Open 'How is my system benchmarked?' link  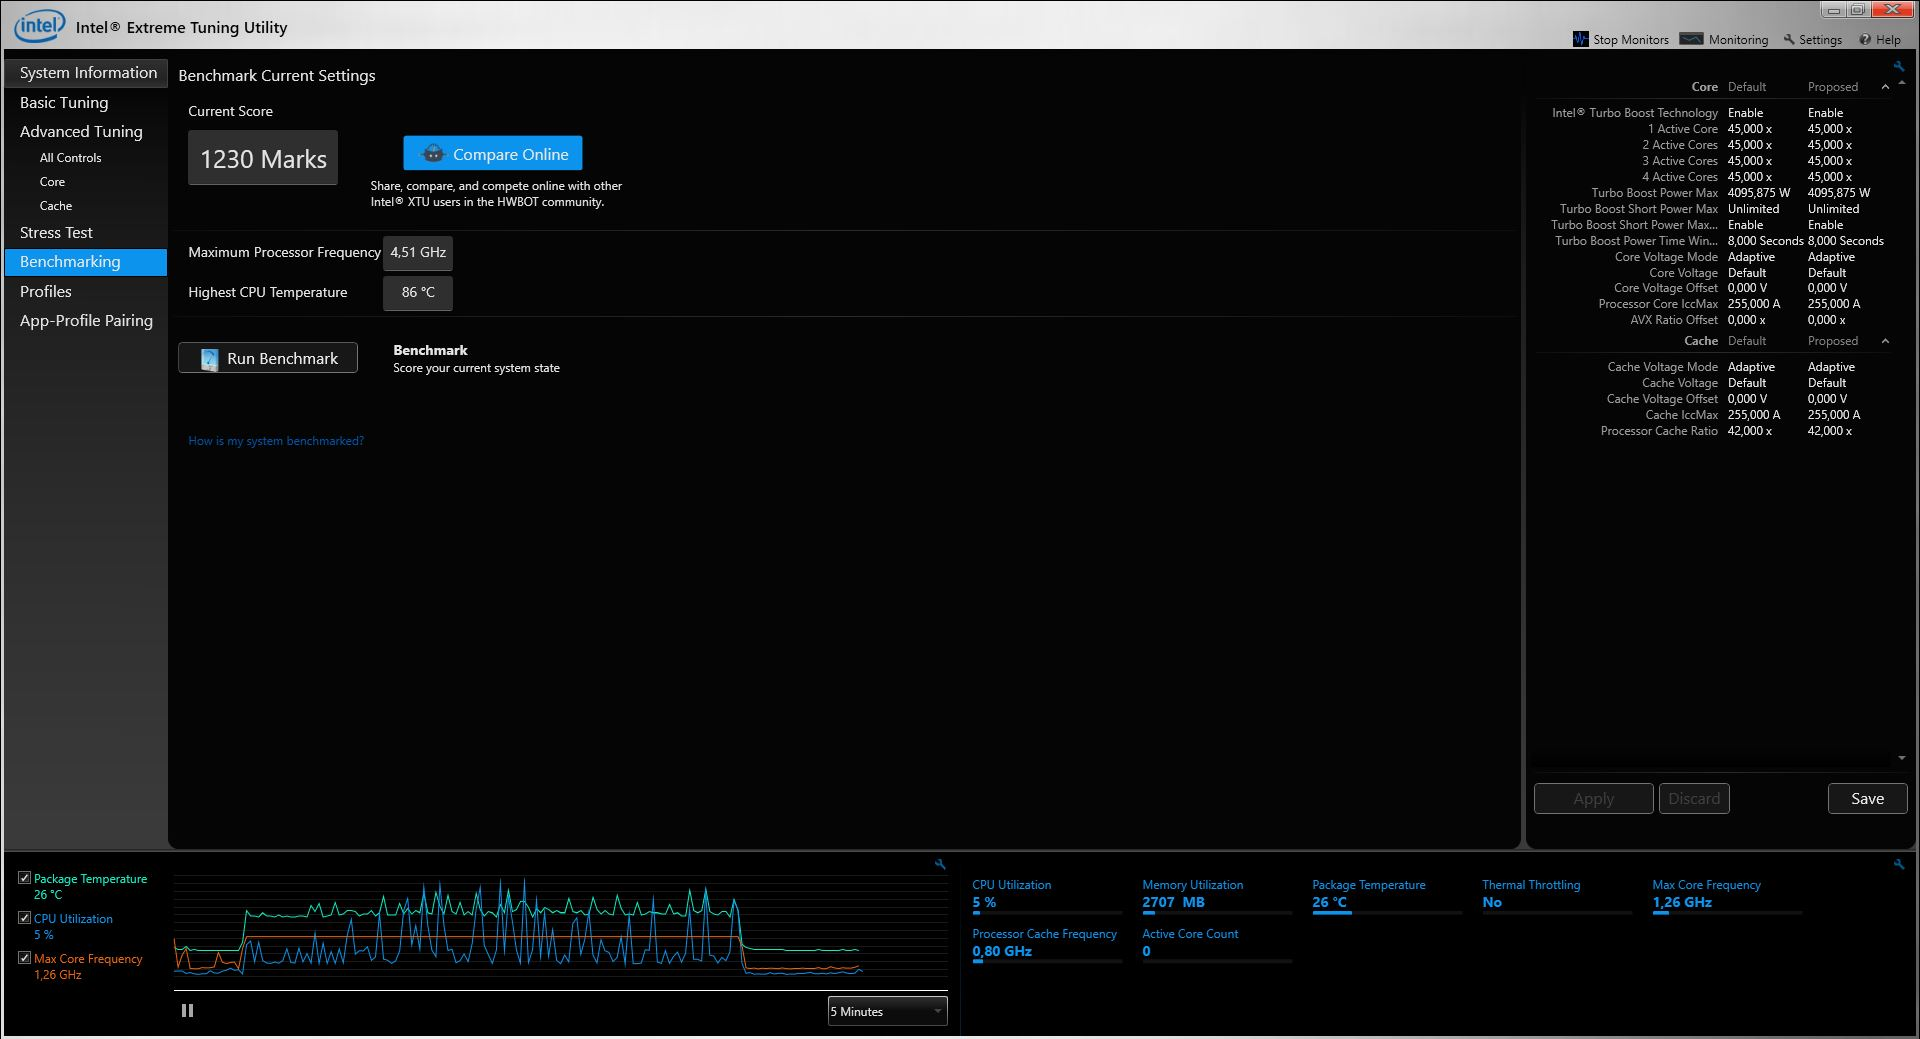[276, 441]
